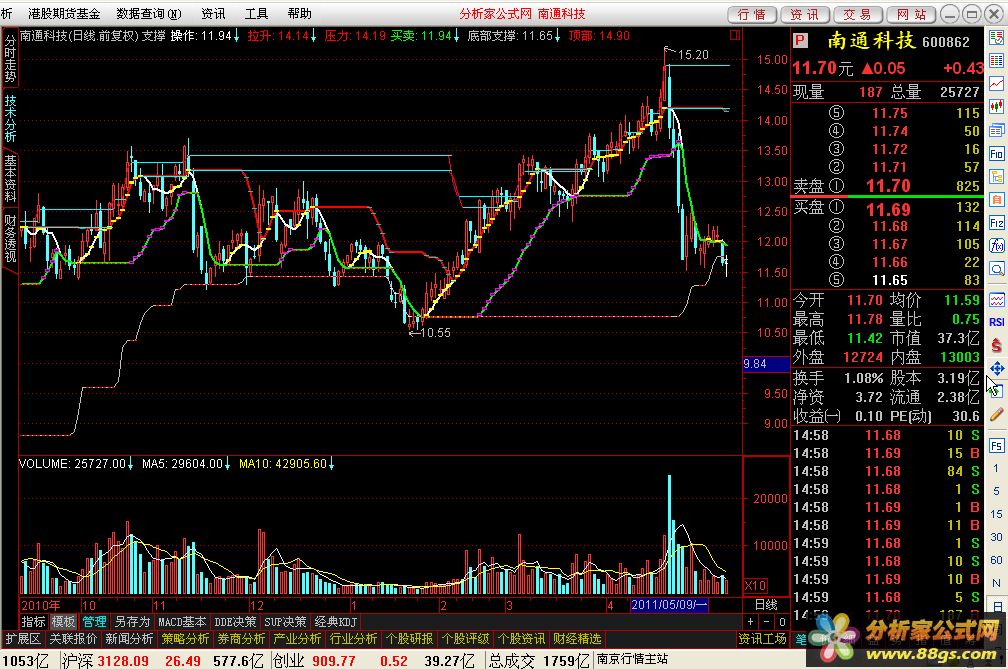Open the 帮助 menu
Viewport: 1008px width, 669px height.
point(300,13)
